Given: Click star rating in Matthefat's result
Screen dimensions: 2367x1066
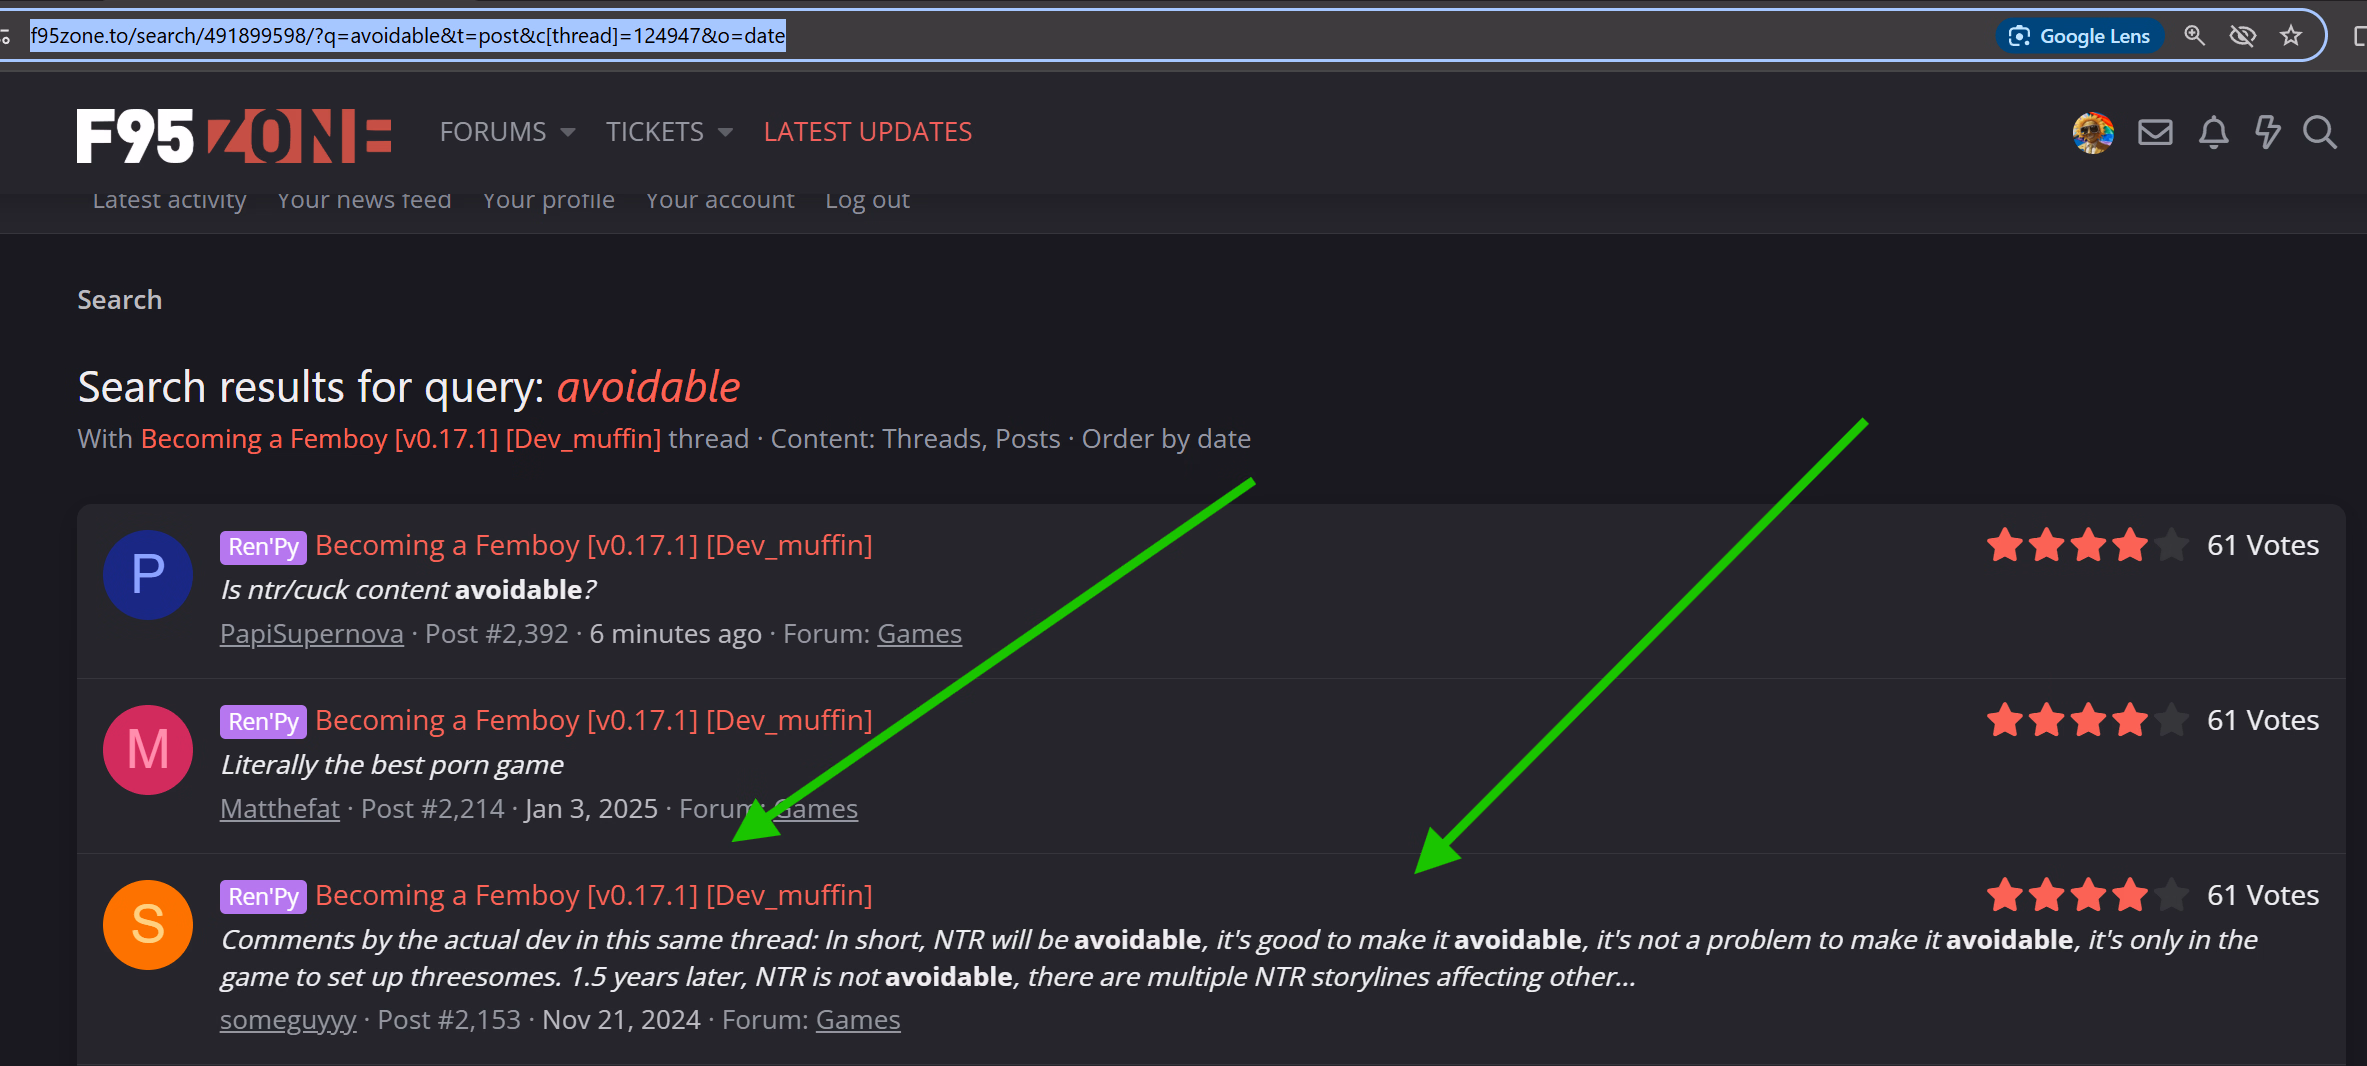Looking at the screenshot, I should coord(2088,721).
